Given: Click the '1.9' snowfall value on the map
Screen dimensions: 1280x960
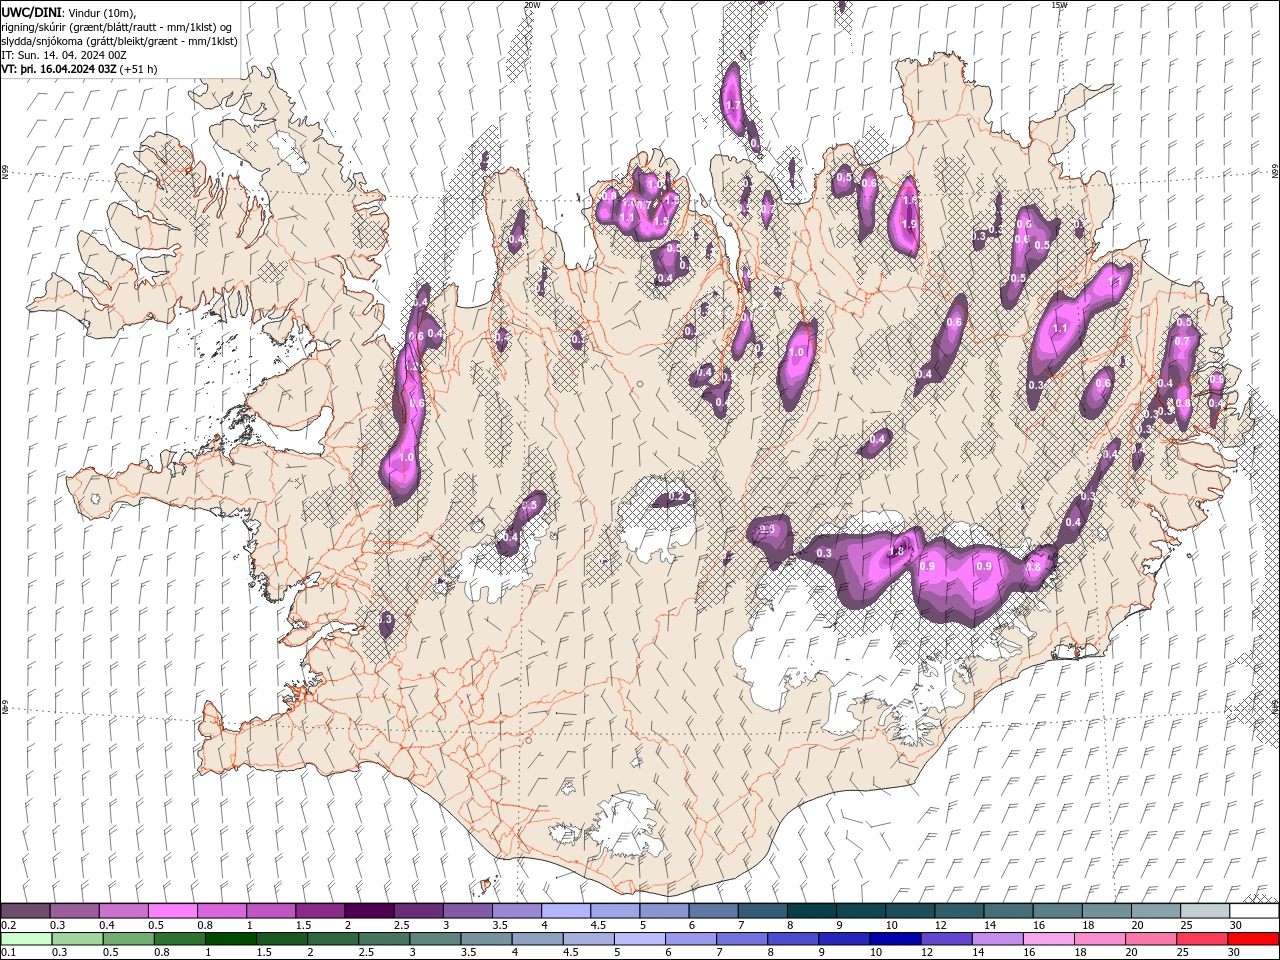Looking at the screenshot, I should pos(909,224).
